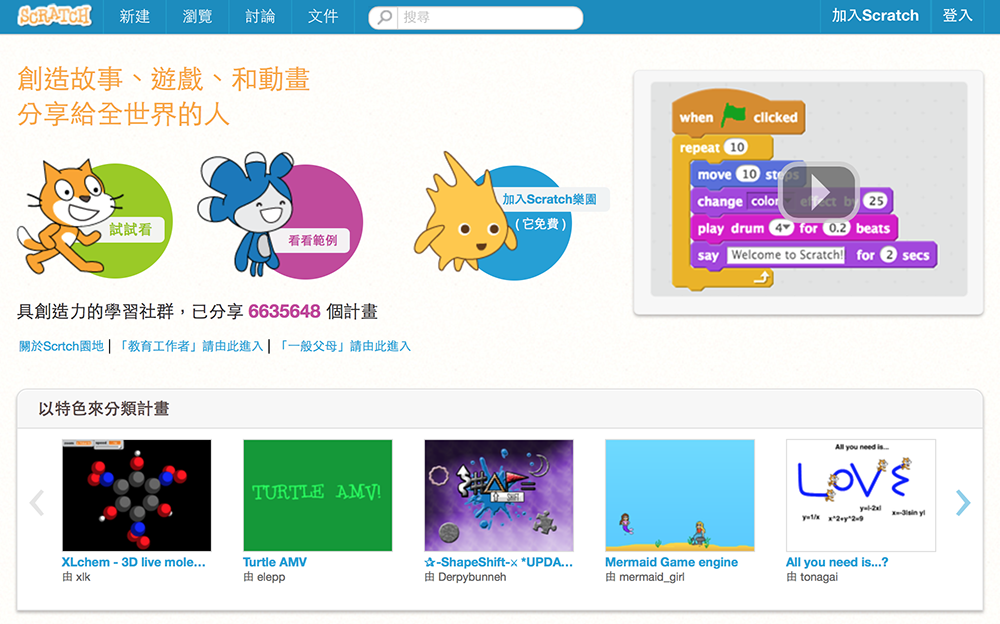Click 登入 to sign in
1000x624 pixels.
(x=957, y=16)
